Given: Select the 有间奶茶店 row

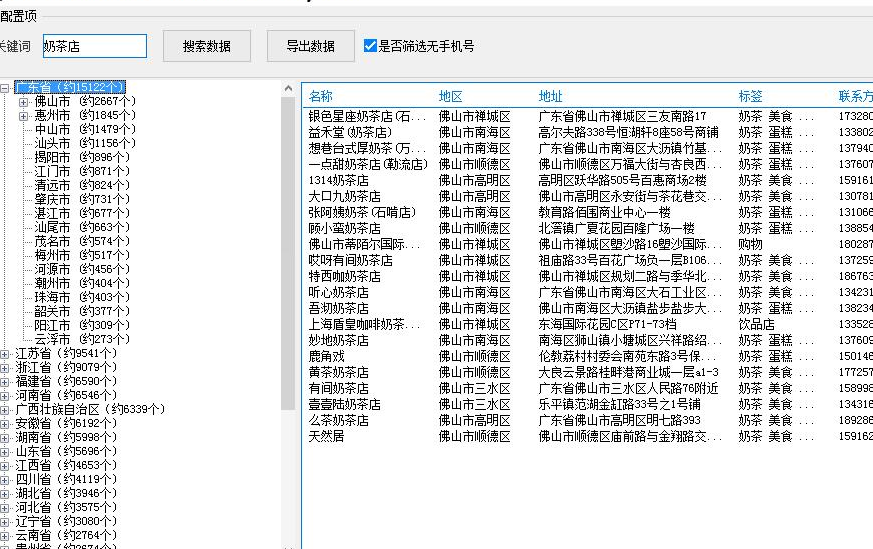Looking at the screenshot, I should pyautogui.click(x=587, y=388).
